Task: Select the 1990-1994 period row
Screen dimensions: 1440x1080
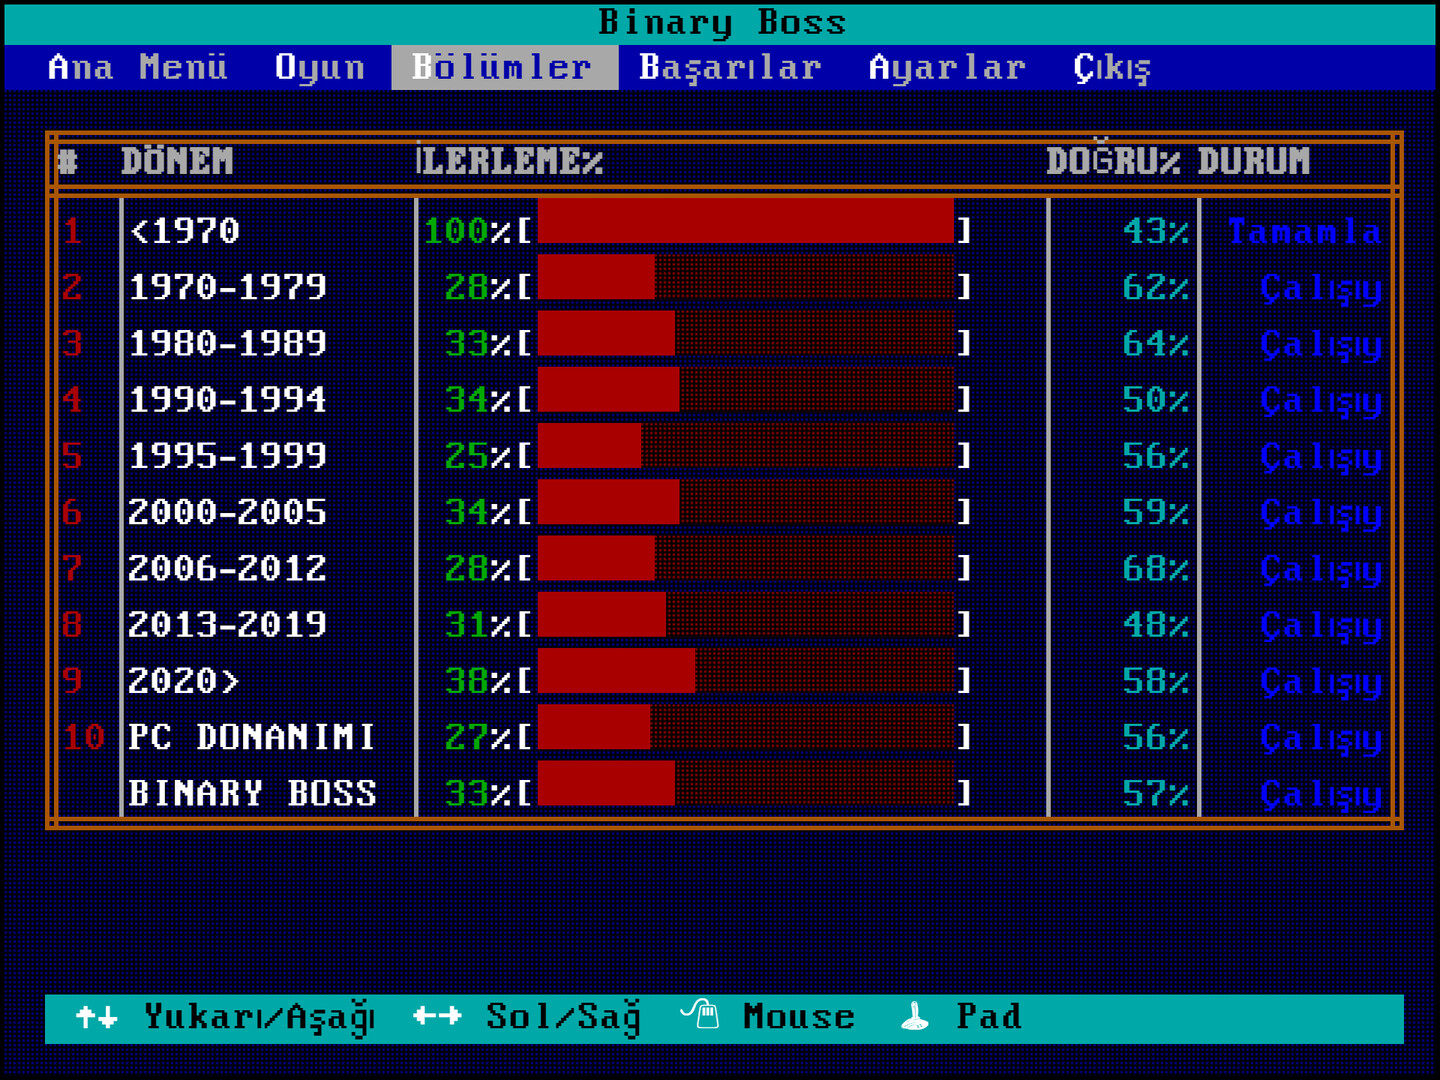Action: point(228,400)
